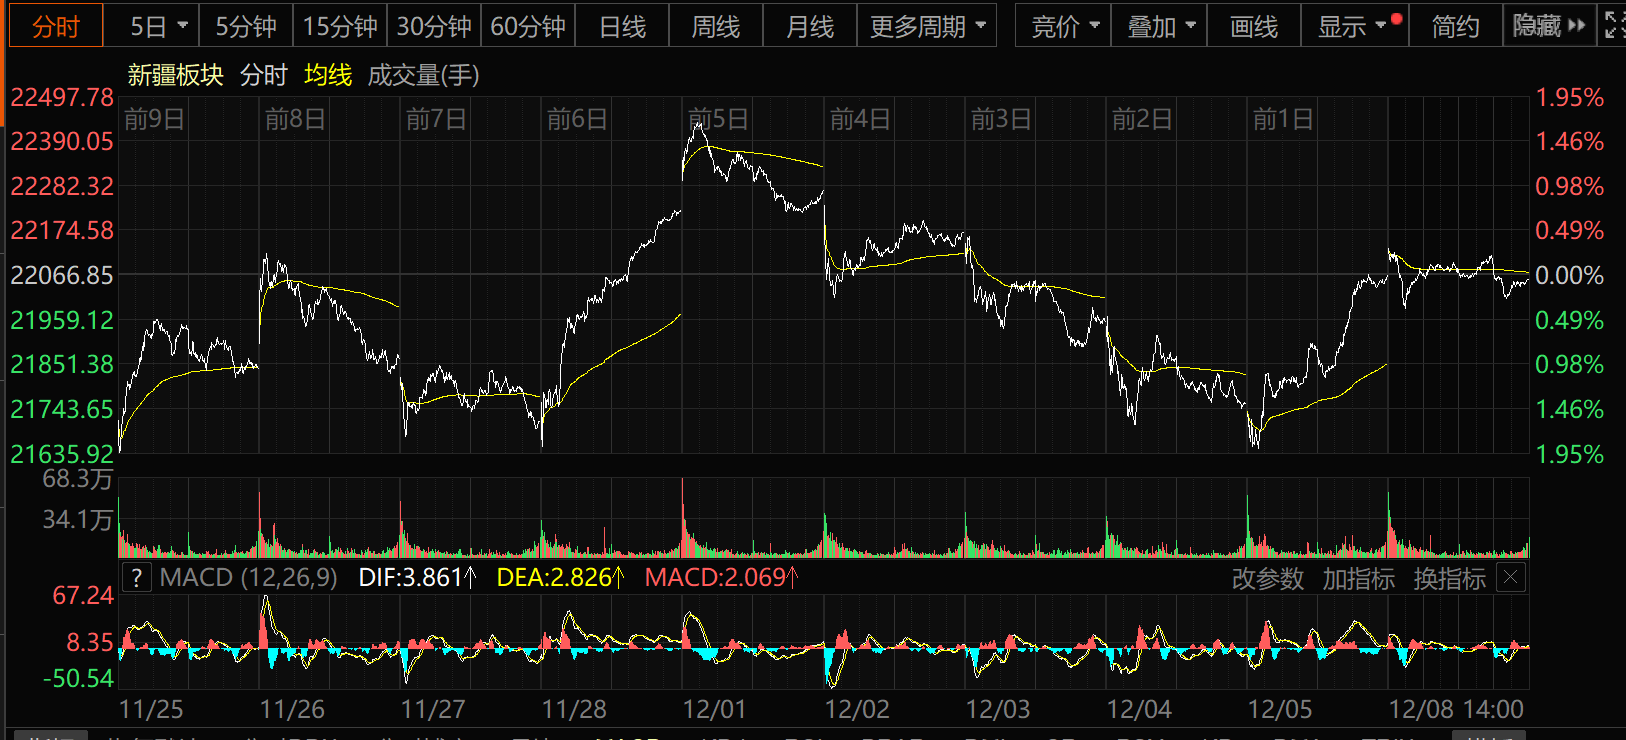Viewport: 1626px width, 740px height.
Task: Switch to 简约 simple view mode
Action: click(1455, 26)
